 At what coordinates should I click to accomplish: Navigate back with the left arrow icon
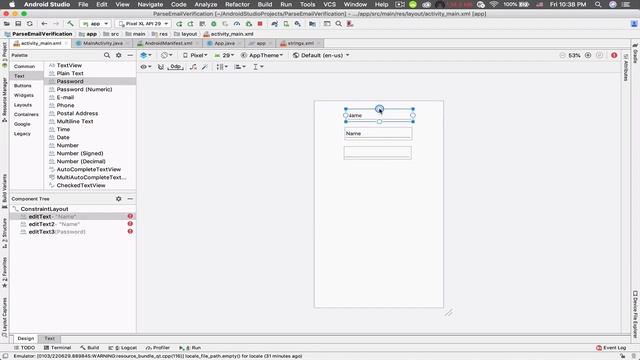coord(44,24)
